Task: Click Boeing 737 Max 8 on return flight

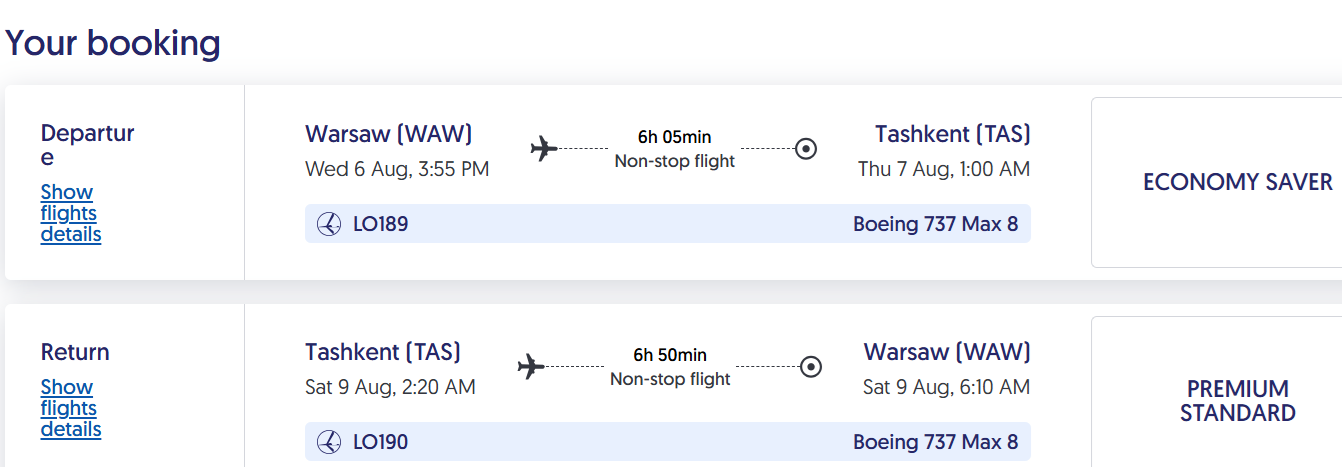Action: [936, 442]
